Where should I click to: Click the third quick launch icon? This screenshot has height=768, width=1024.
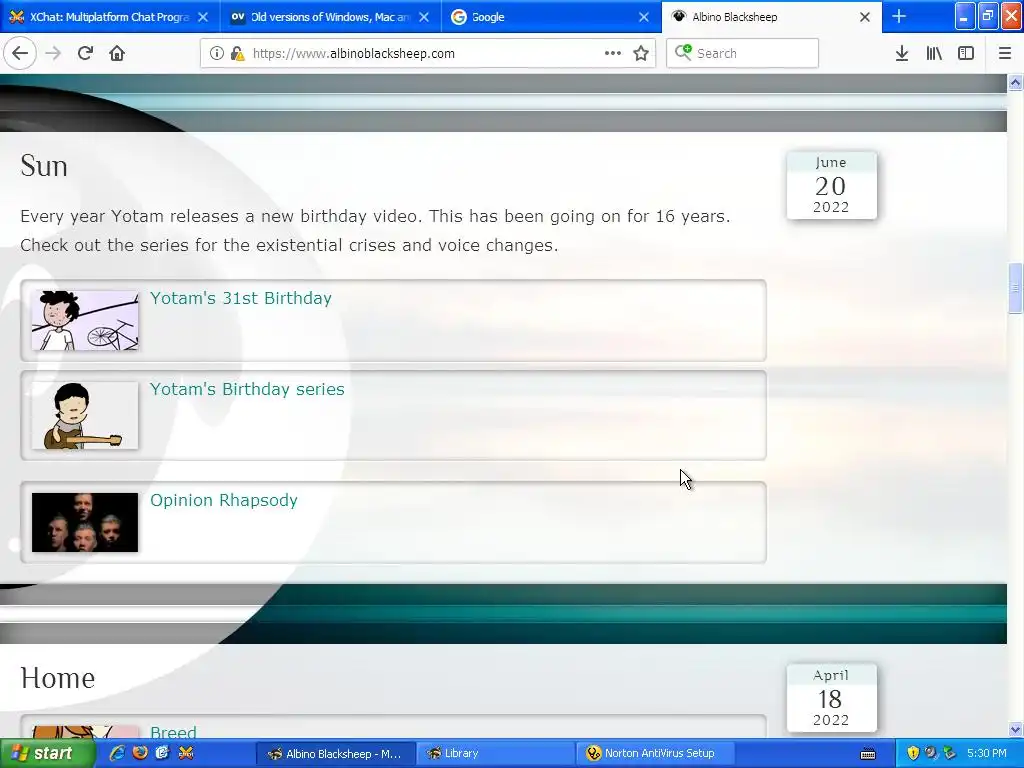pyautogui.click(x=163, y=753)
